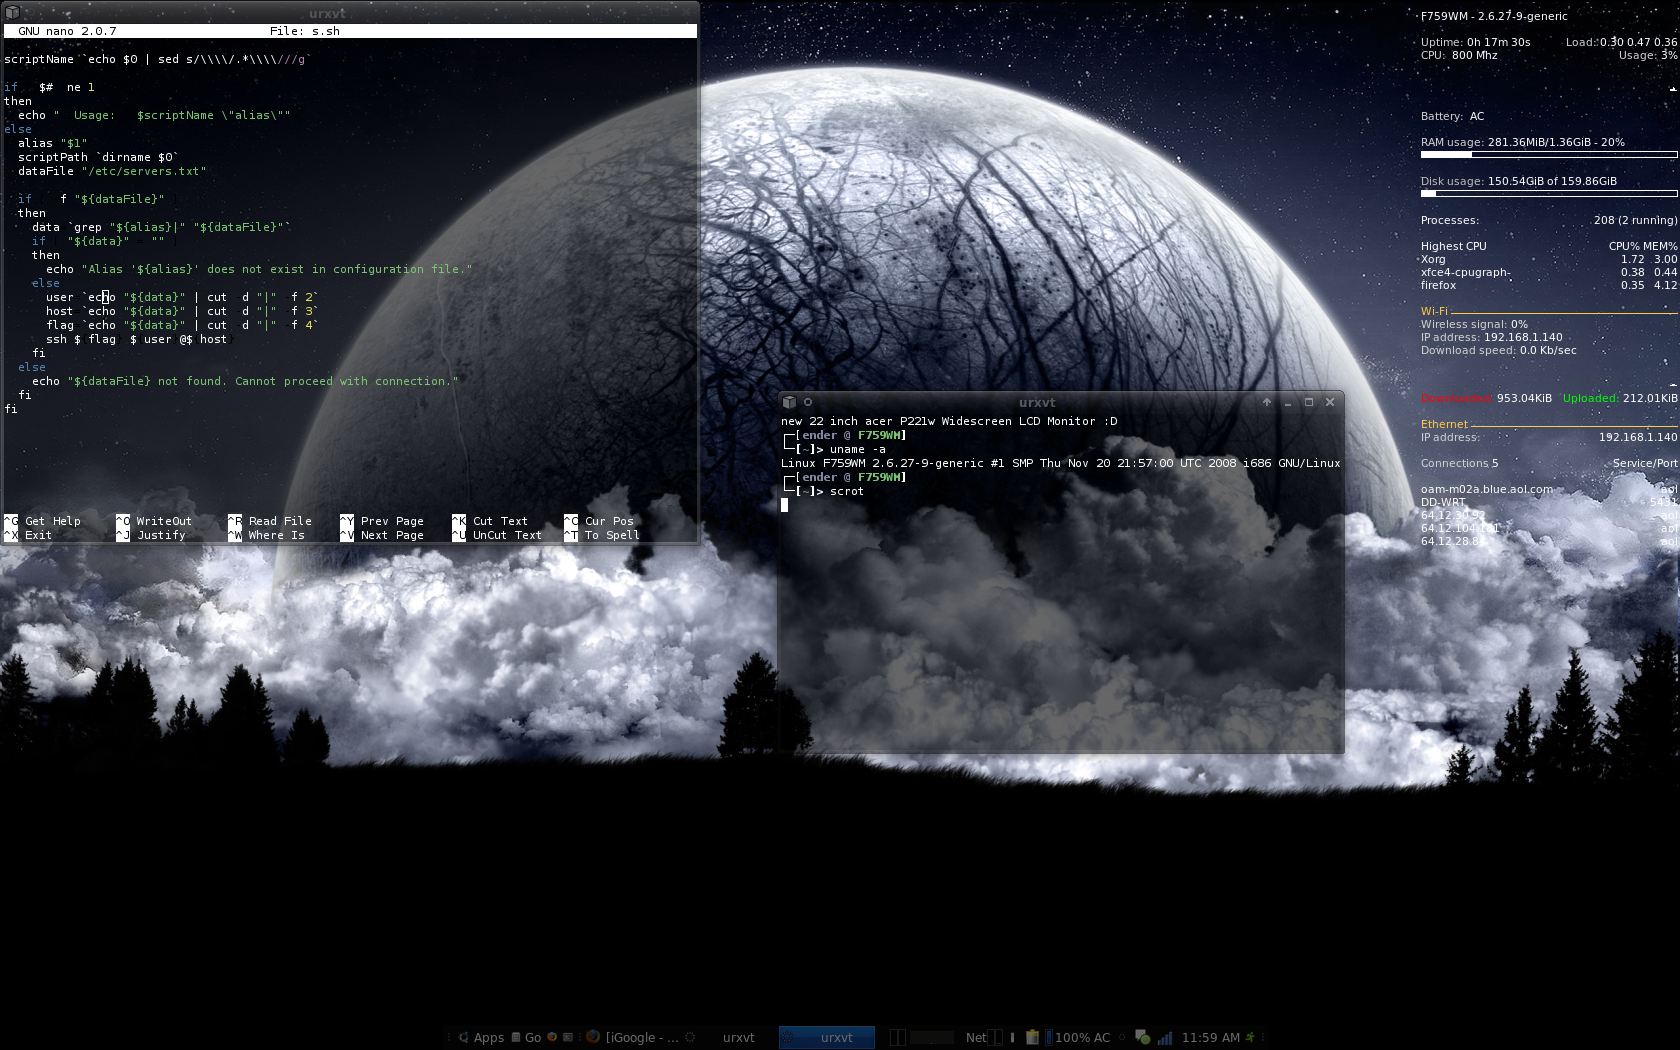Launch Firefox from the panel launcher icon
Viewport: 1680px width, 1050px height.
(552, 1037)
